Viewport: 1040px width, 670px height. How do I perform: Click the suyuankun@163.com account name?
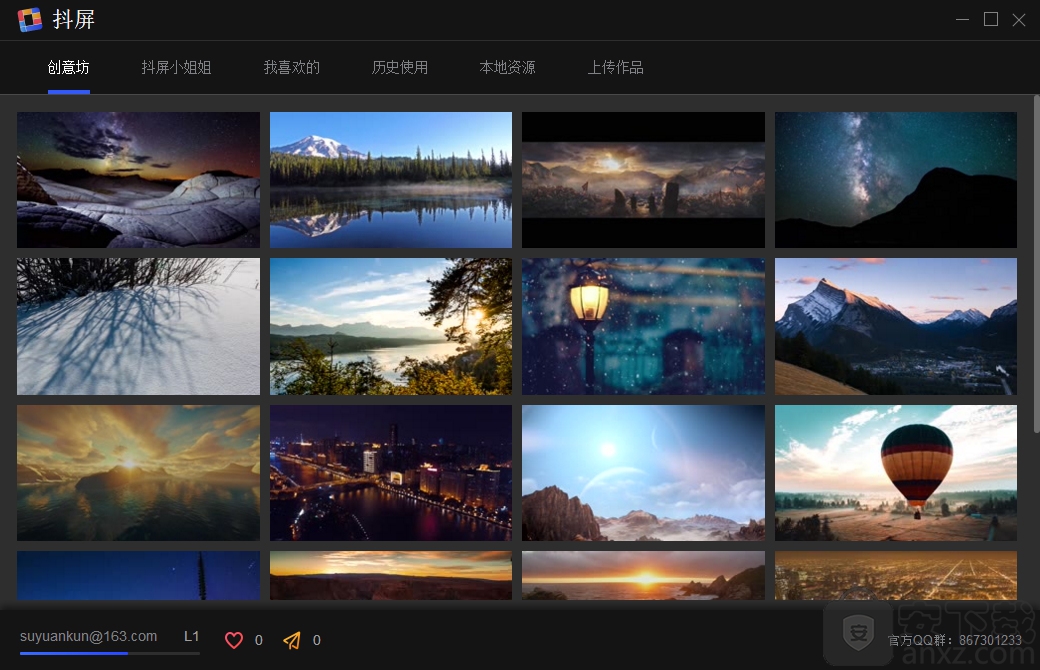88,636
